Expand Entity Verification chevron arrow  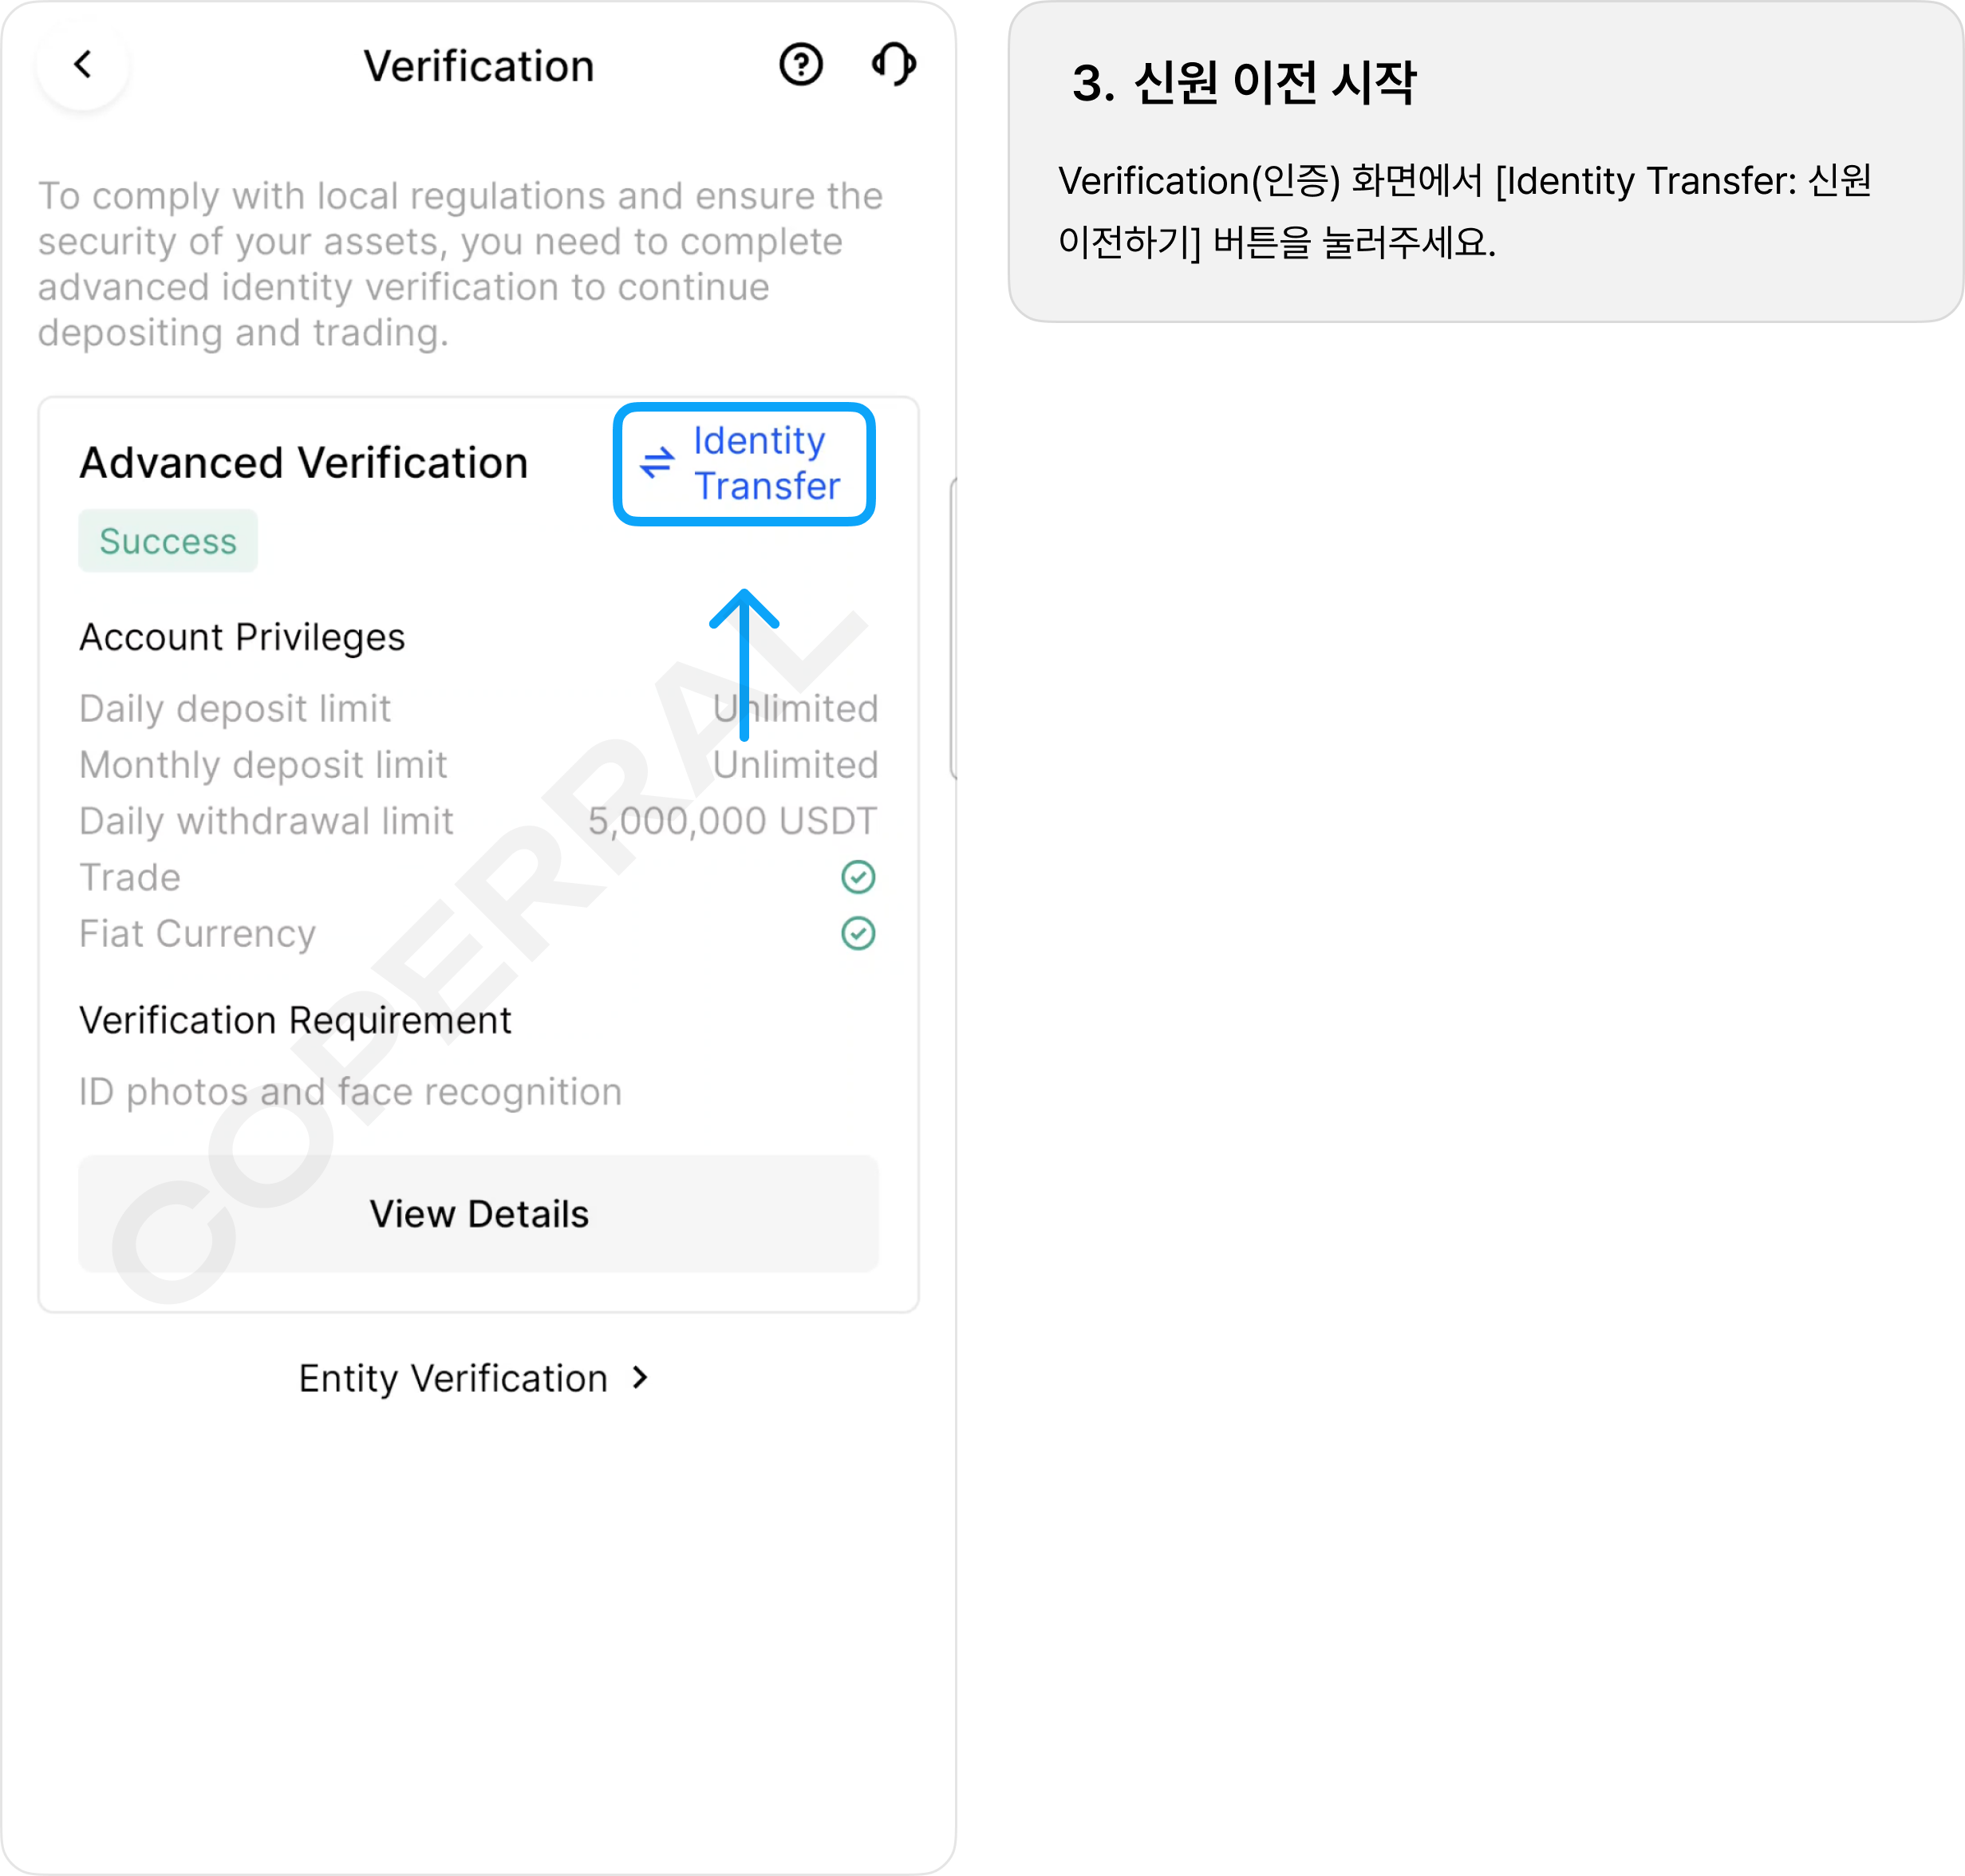click(x=641, y=1378)
